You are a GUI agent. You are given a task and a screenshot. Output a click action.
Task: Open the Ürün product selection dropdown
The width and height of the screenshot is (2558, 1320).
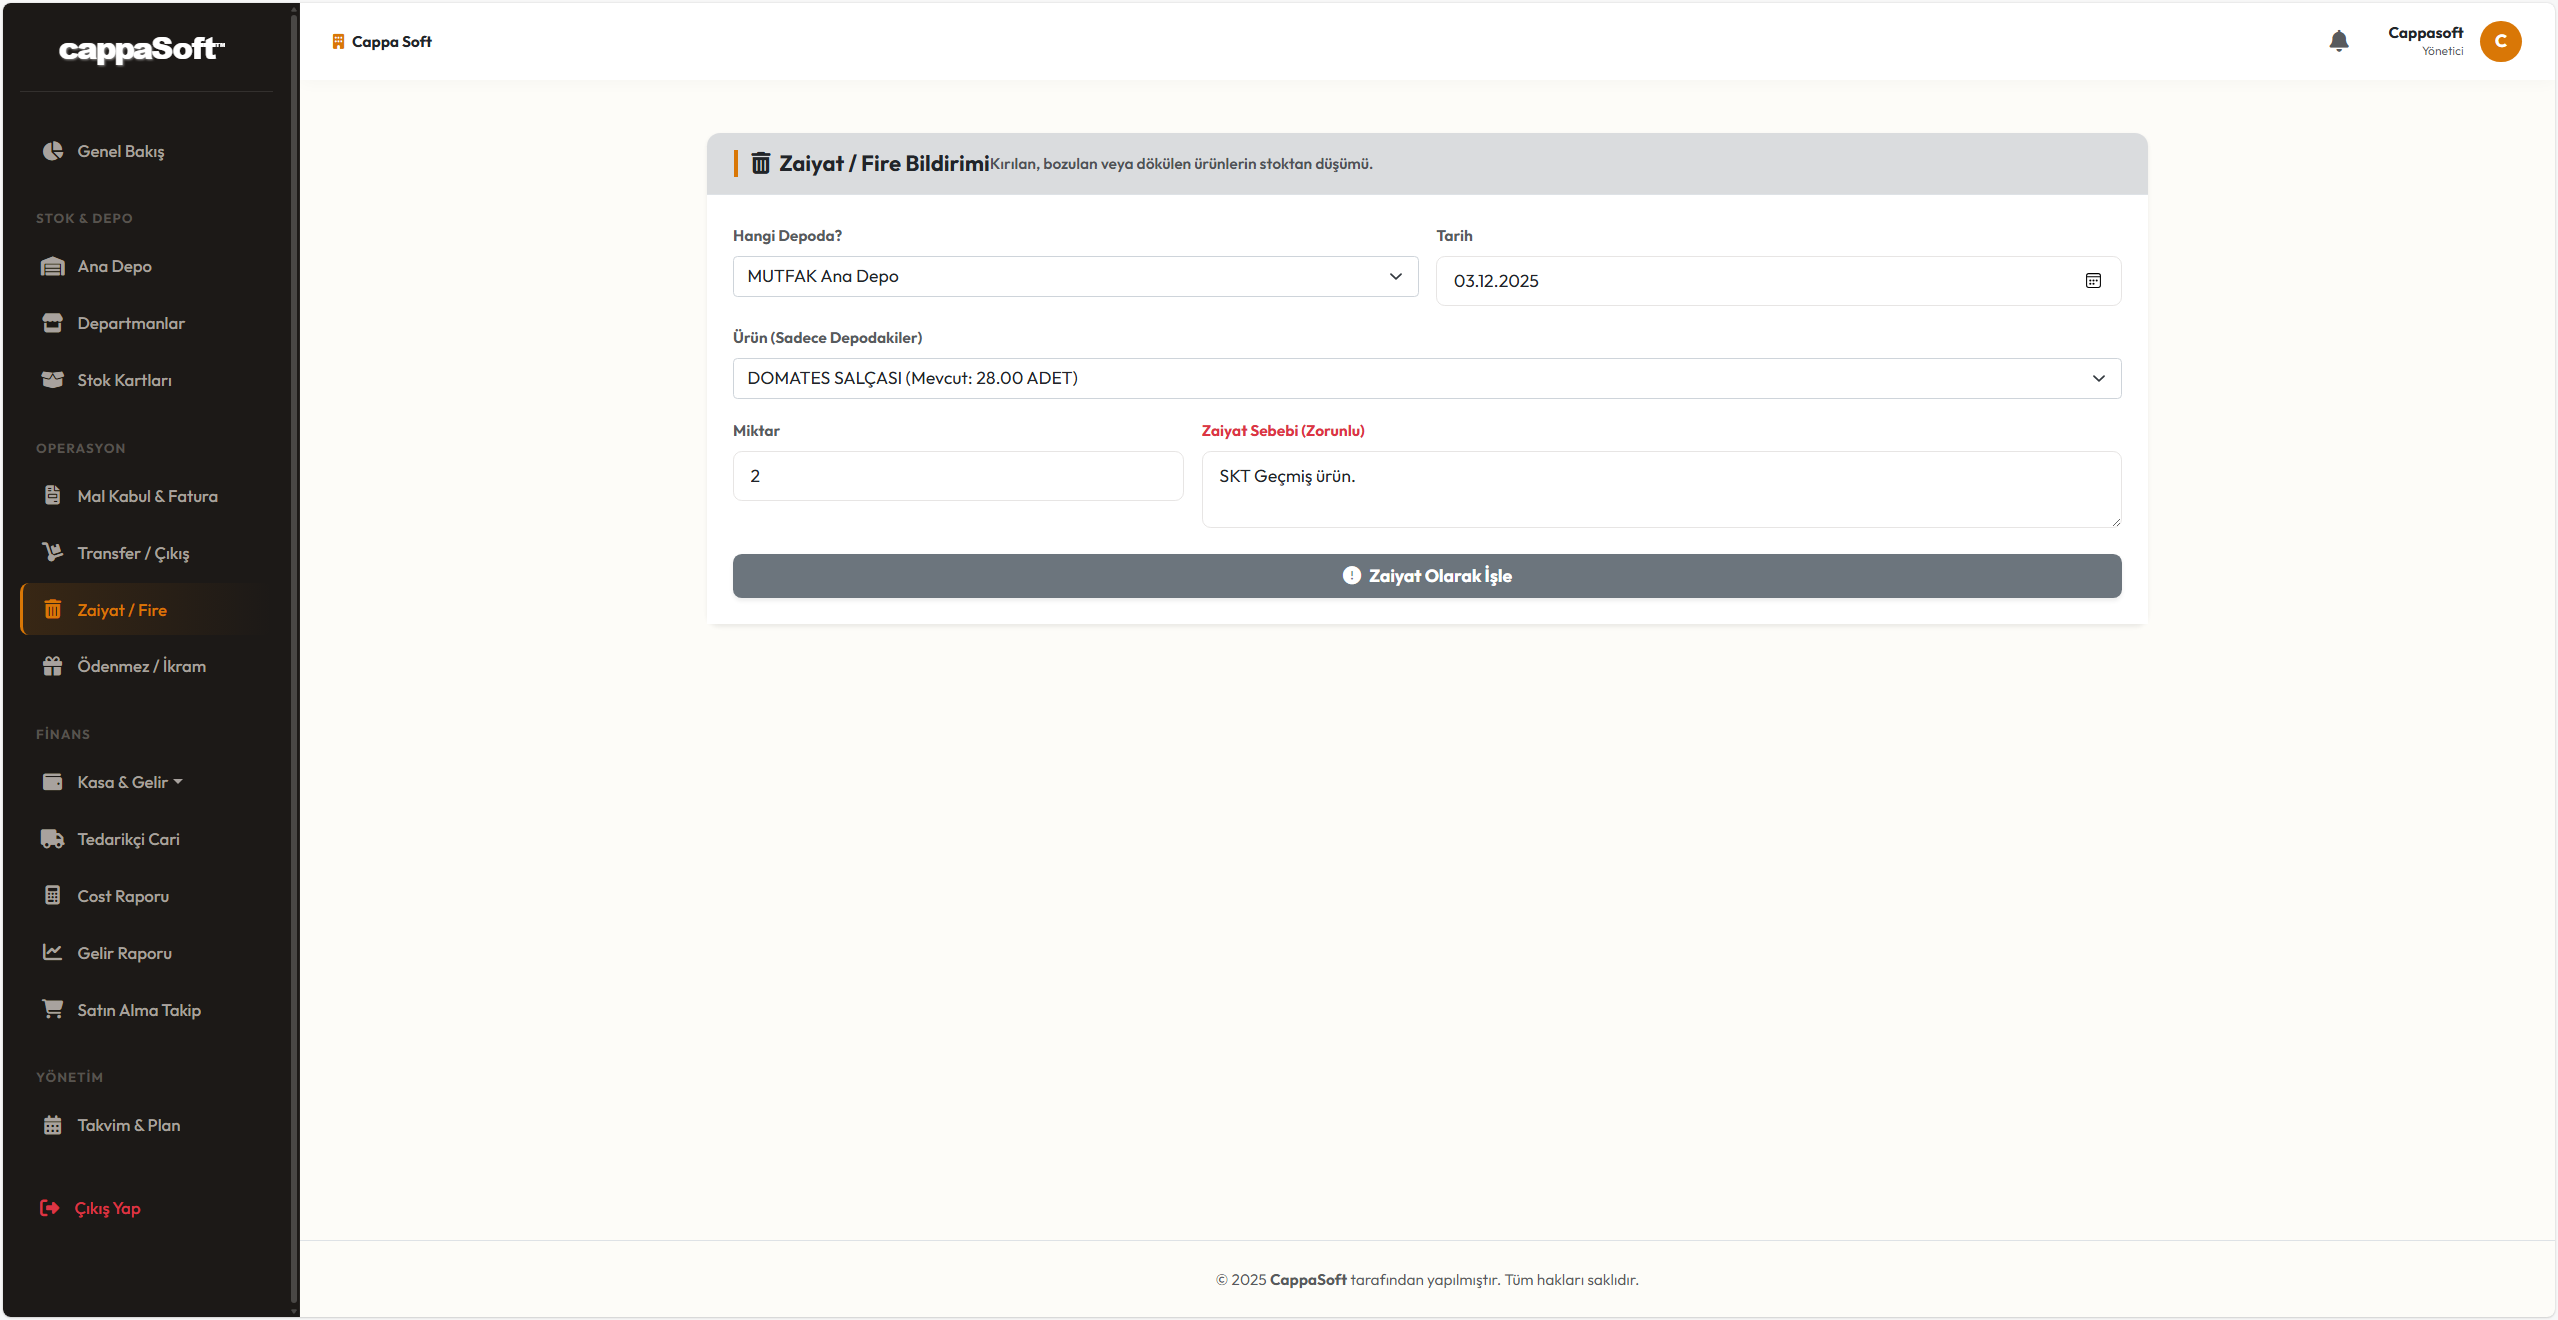(1426, 379)
